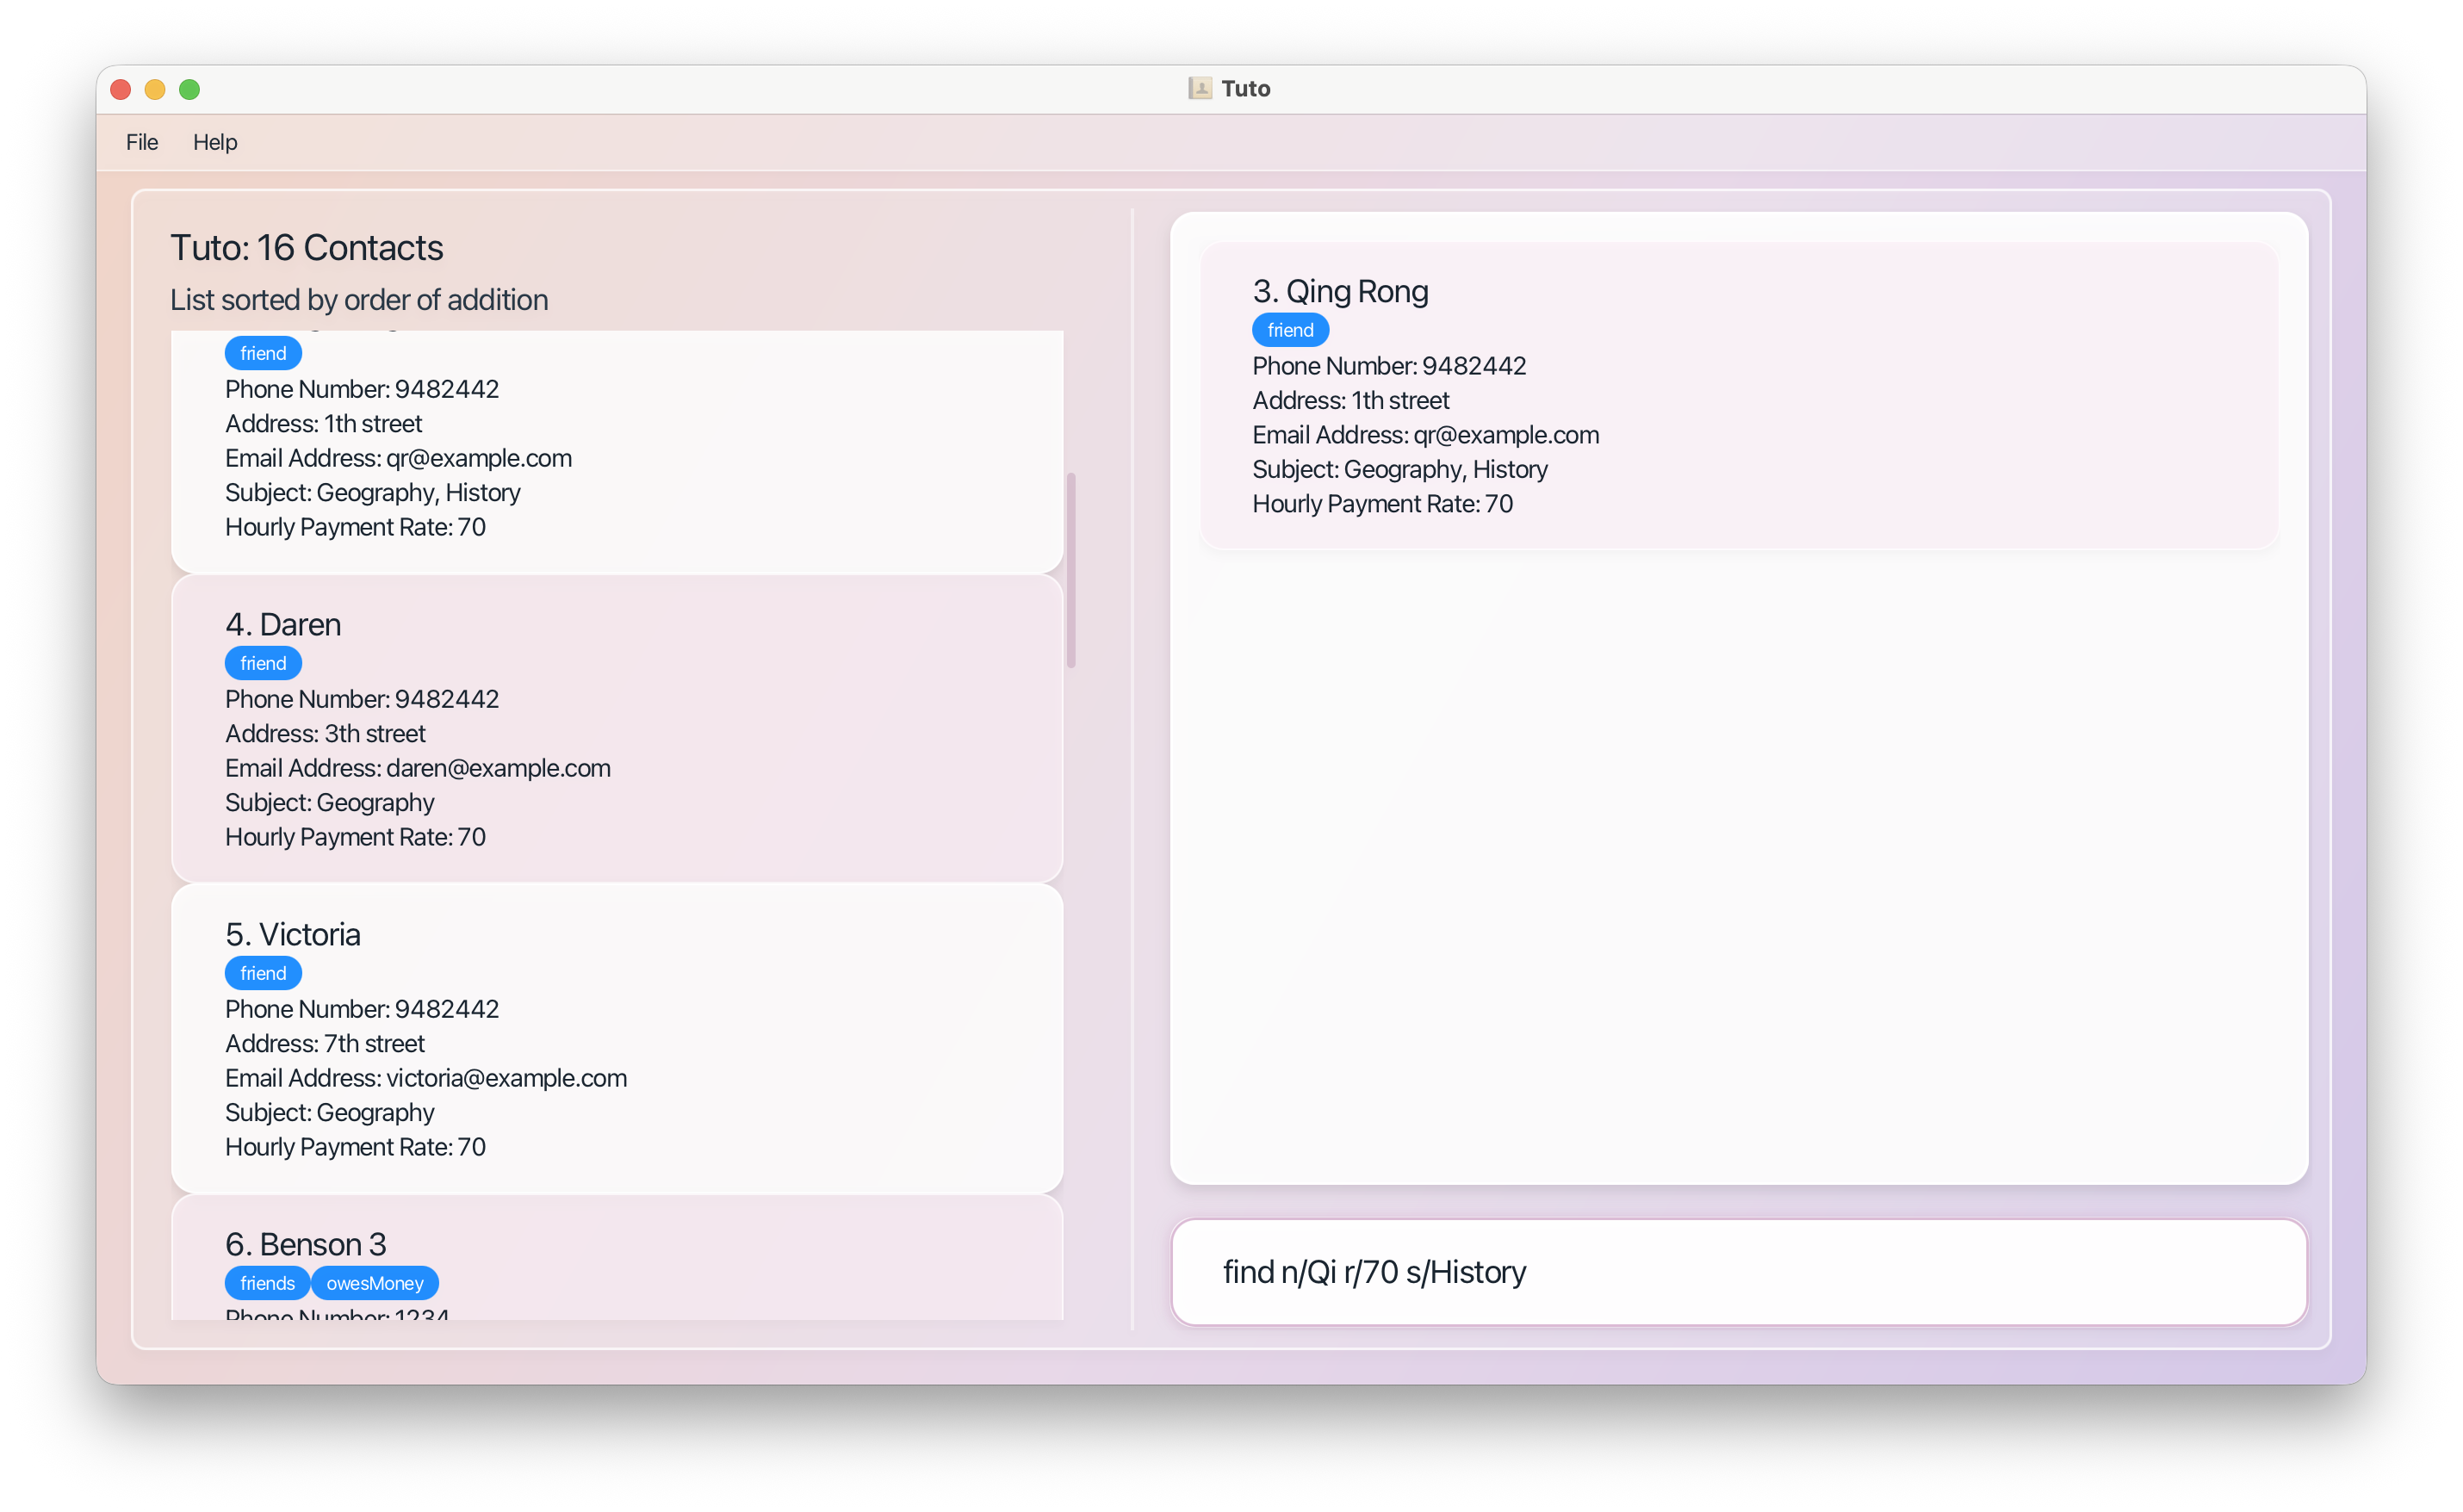2463x1512 pixels.
Task: Click the green fullscreen window button
Action: click(x=189, y=90)
